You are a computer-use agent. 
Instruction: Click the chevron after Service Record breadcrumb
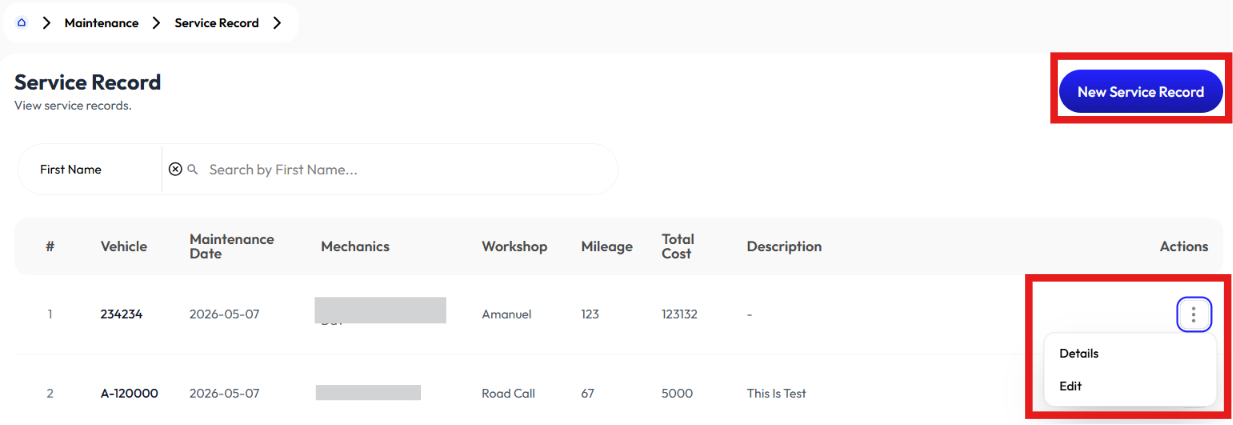[x=277, y=22]
